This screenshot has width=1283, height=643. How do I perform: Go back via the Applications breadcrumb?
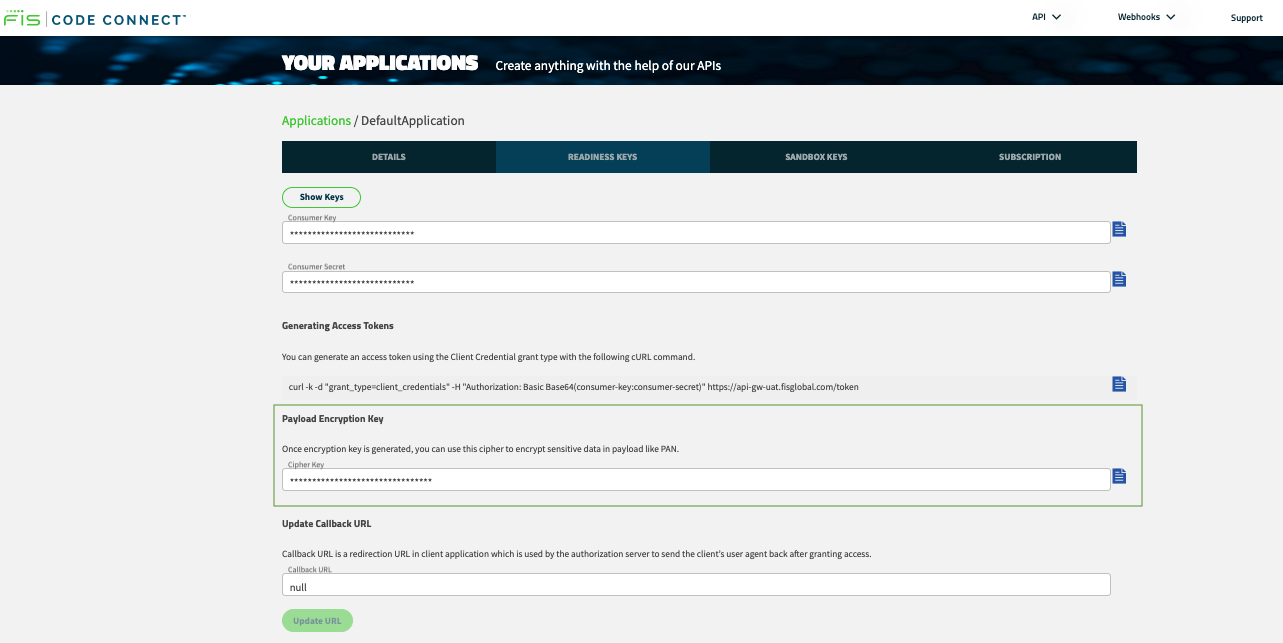[x=316, y=120]
